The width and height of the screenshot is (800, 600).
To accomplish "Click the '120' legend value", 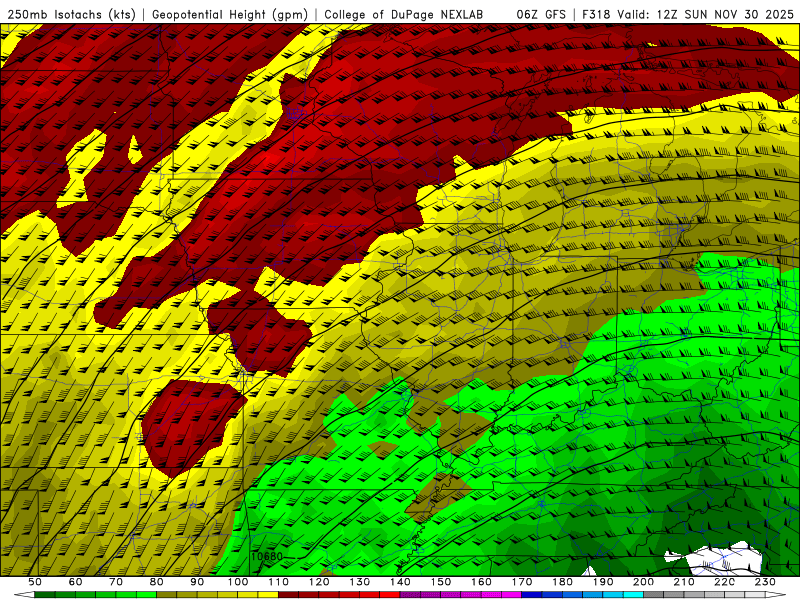I will [319, 582].
